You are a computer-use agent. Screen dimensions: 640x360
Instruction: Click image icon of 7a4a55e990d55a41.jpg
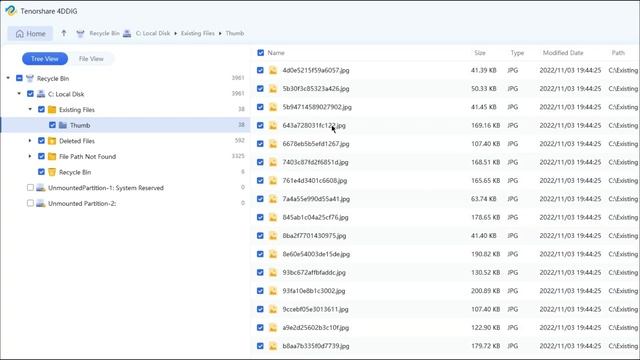coord(273,199)
